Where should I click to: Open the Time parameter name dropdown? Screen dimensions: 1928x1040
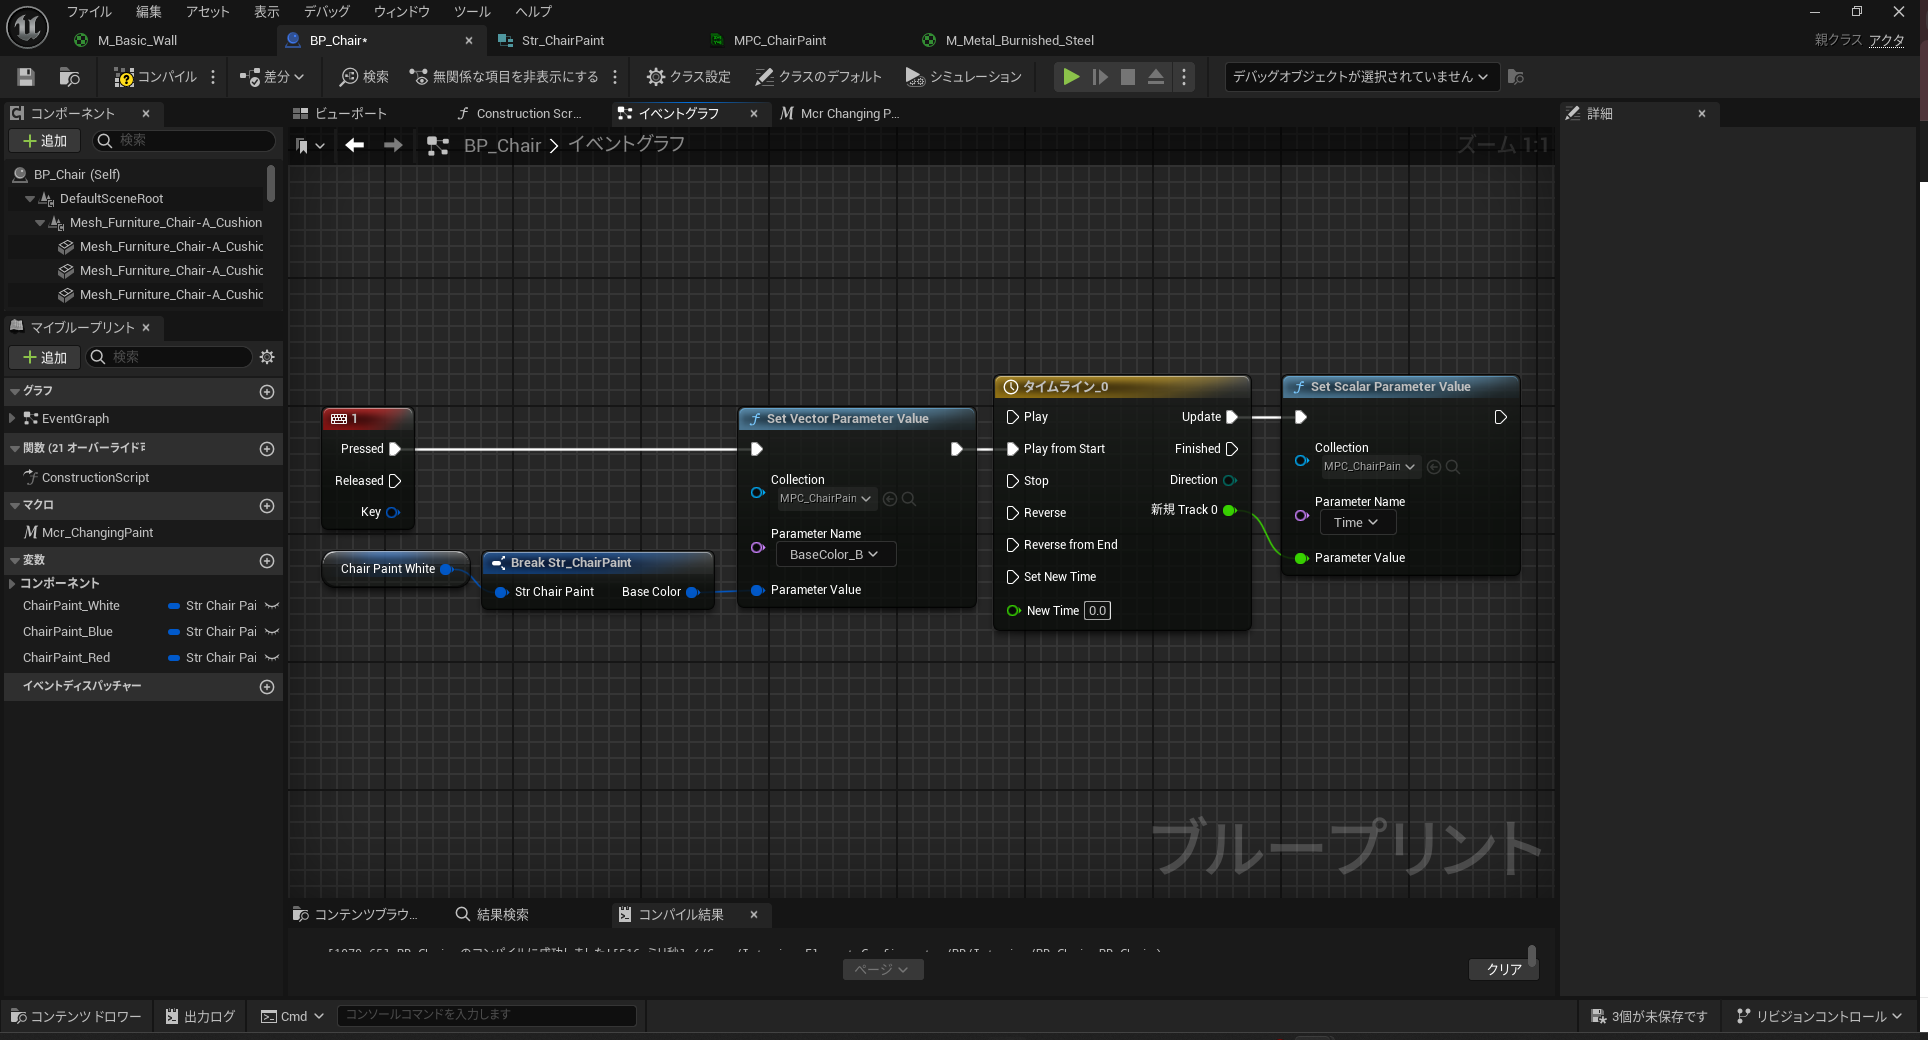[x=1356, y=523]
